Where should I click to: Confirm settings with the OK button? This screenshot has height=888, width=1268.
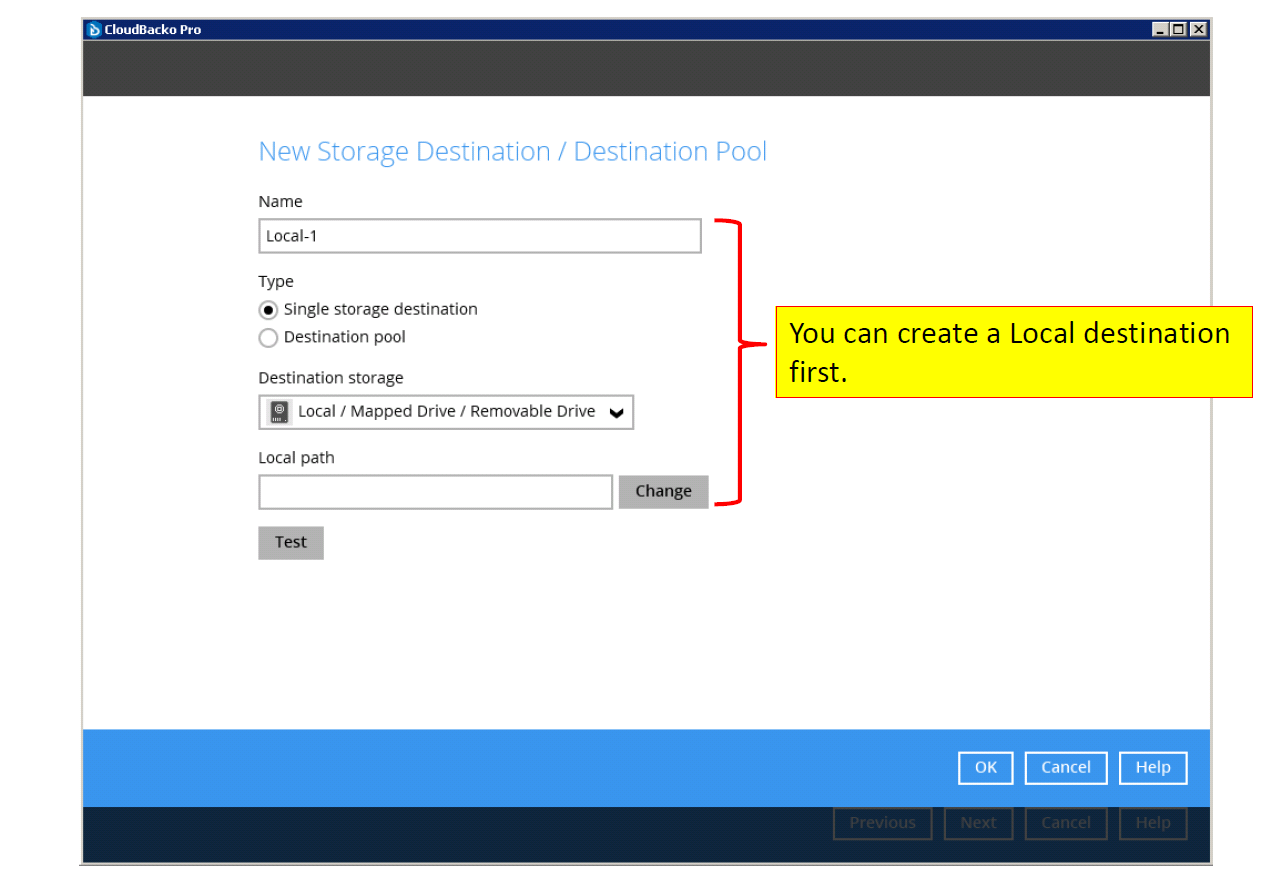(x=985, y=767)
